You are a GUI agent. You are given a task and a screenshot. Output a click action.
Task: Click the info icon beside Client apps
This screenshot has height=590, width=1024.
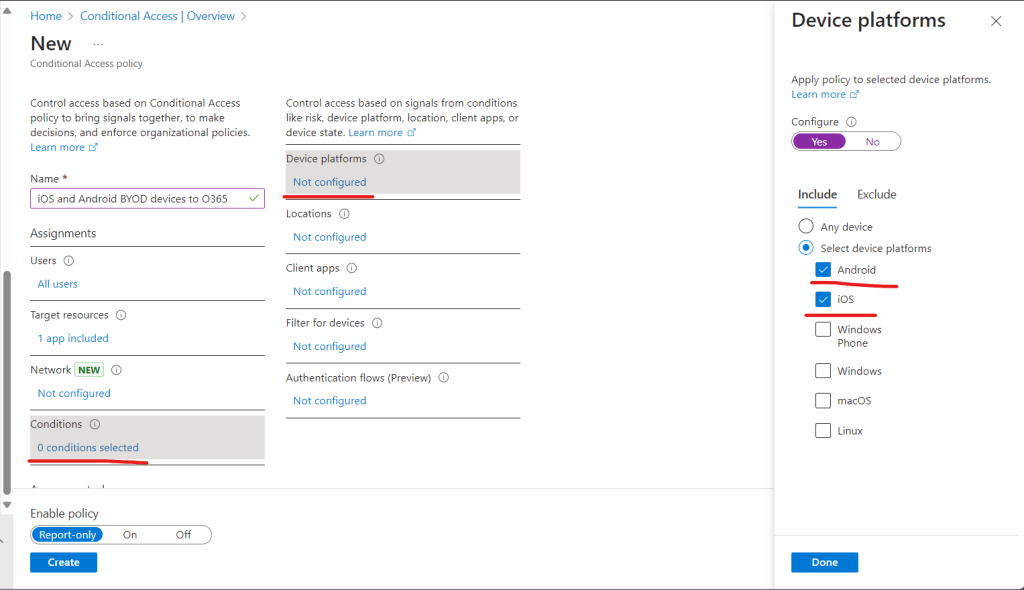pos(352,269)
